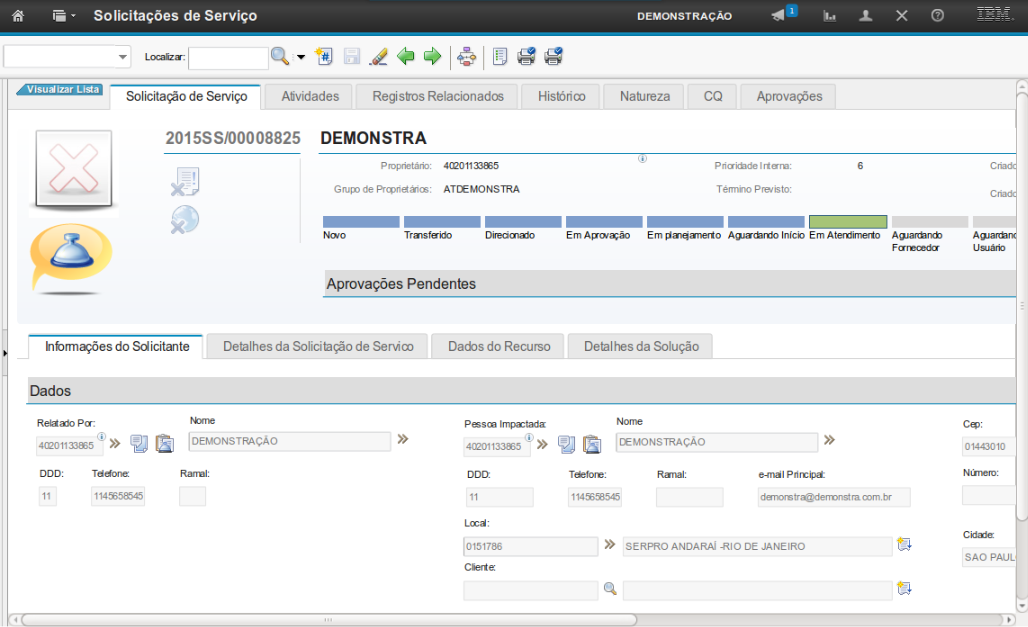Click the home icon in the header
This screenshot has height=627, width=1028.
point(17,16)
